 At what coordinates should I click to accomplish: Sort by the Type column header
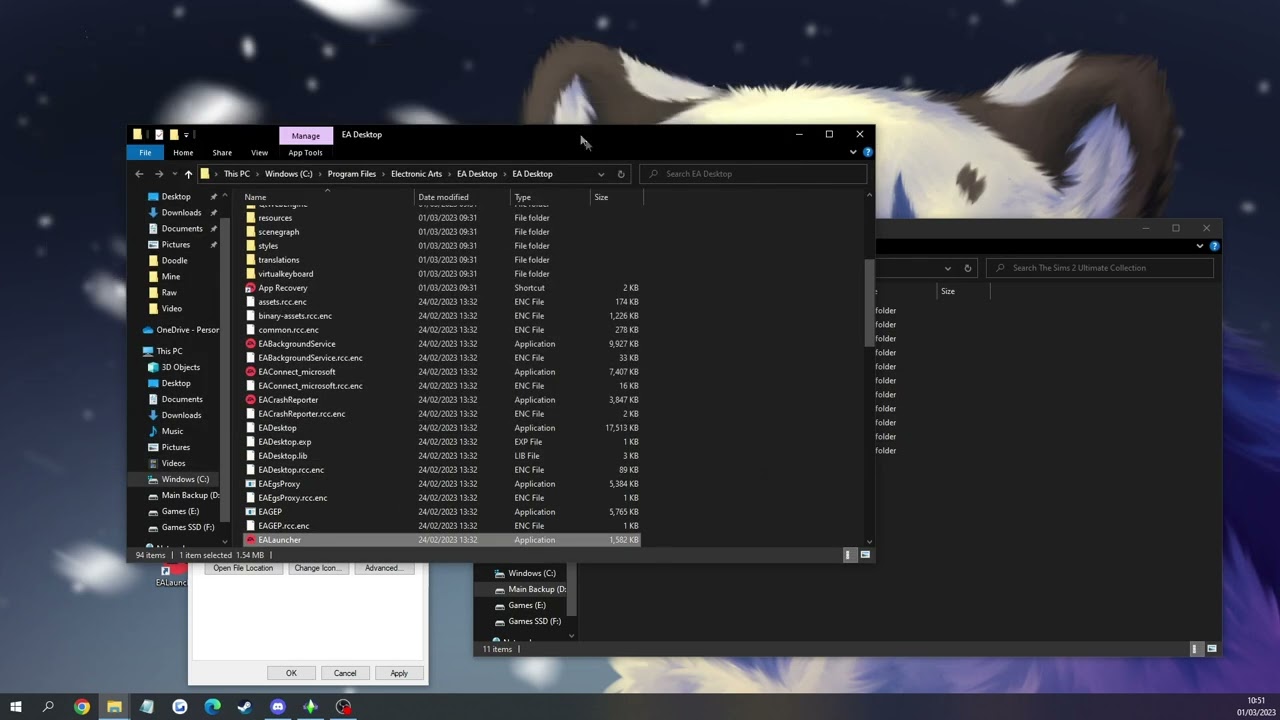(x=550, y=197)
